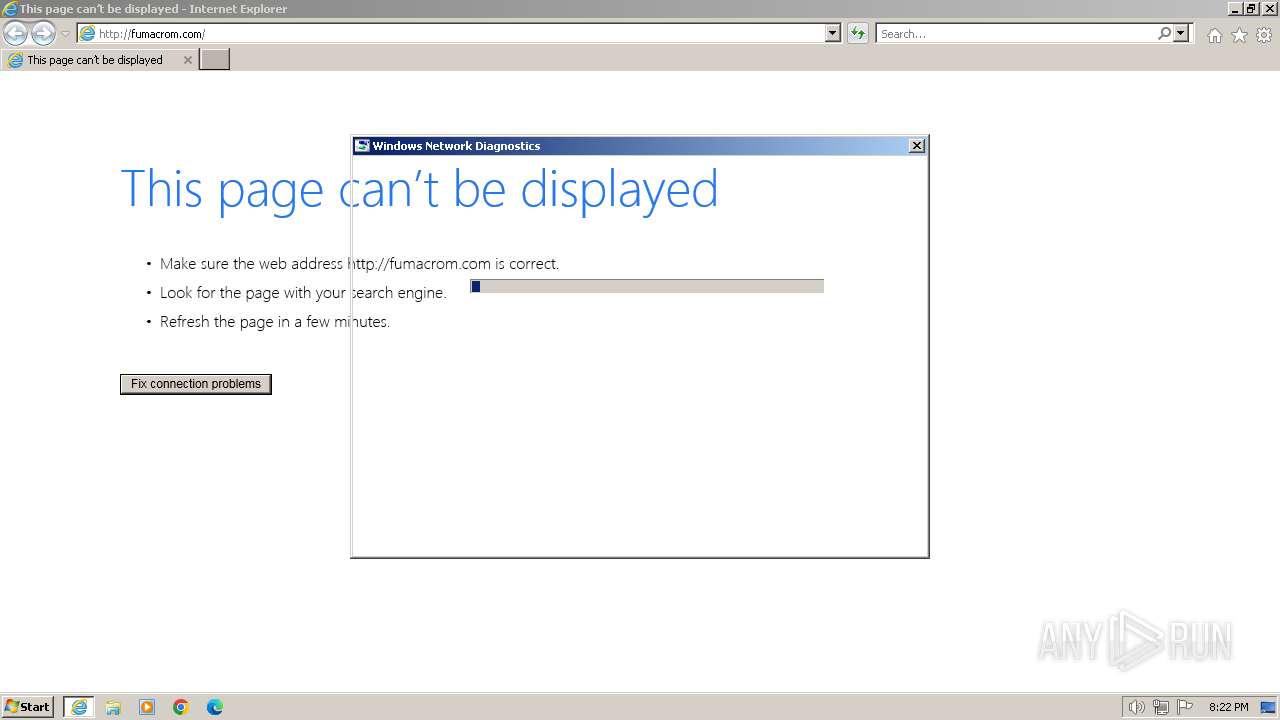1280x720 pixels.
Task: Click into the Search... box
Action: [x=1015, y=34]
